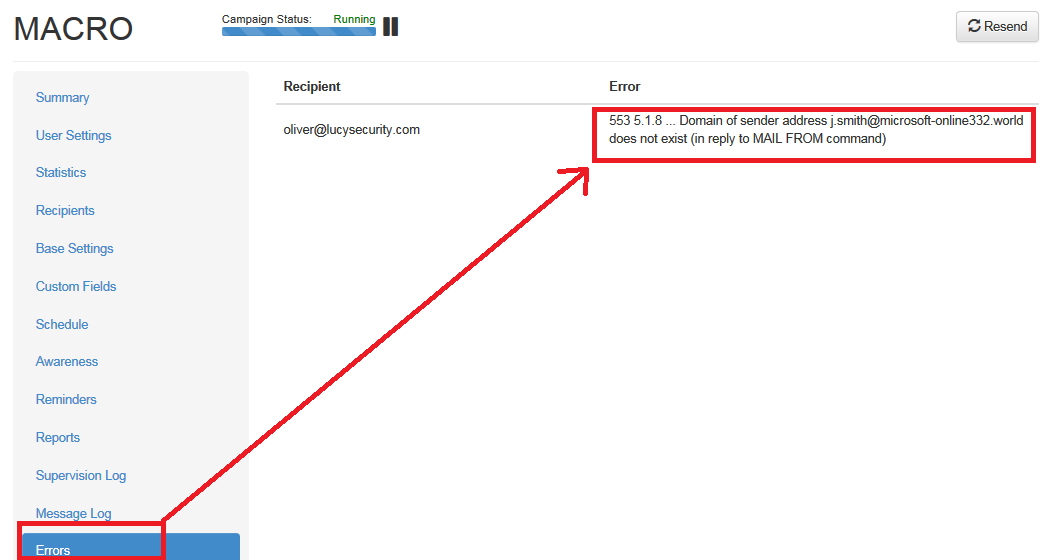The width and height of the screenshot is (1053, 560).
Task: Go to Statistics page
Action: [60, 173]
